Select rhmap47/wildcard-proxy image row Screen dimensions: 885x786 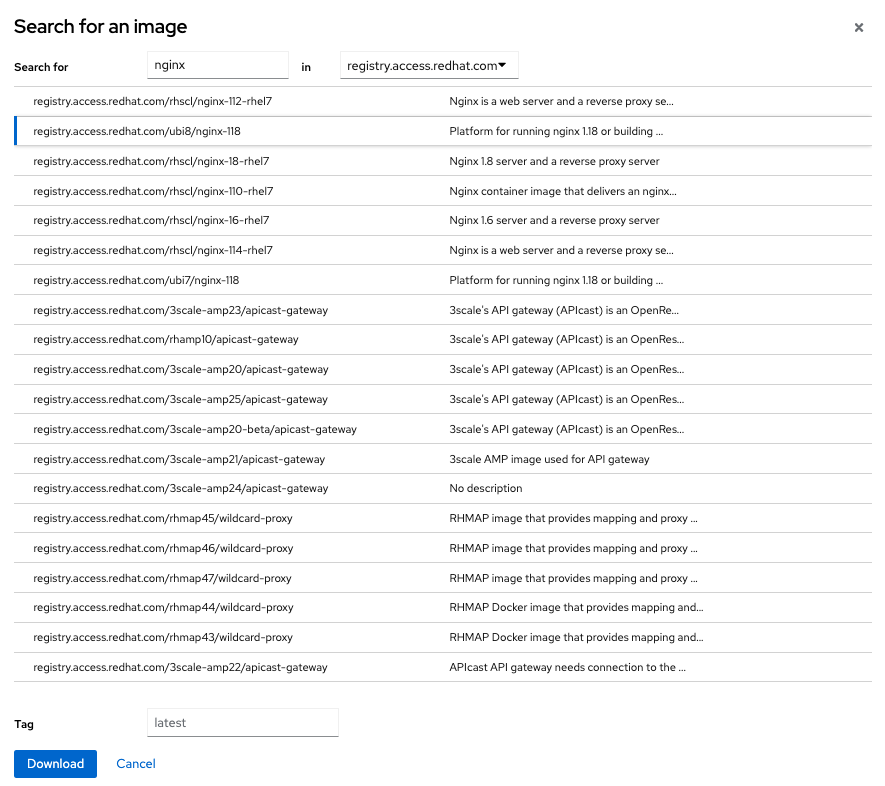click(x=442, y=578)
